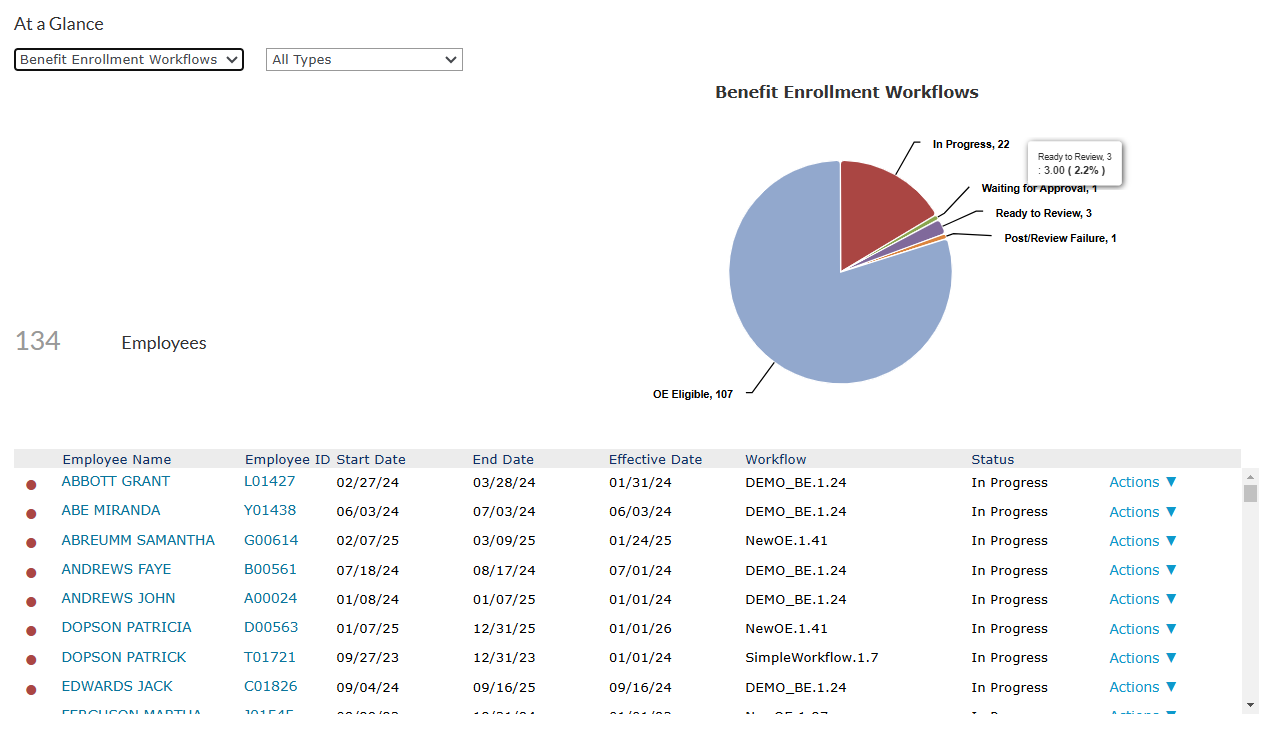Open DOPSON PATRICK employee name link
The height and width of the screenshot is (730, 1266).
tap(124, 657)
